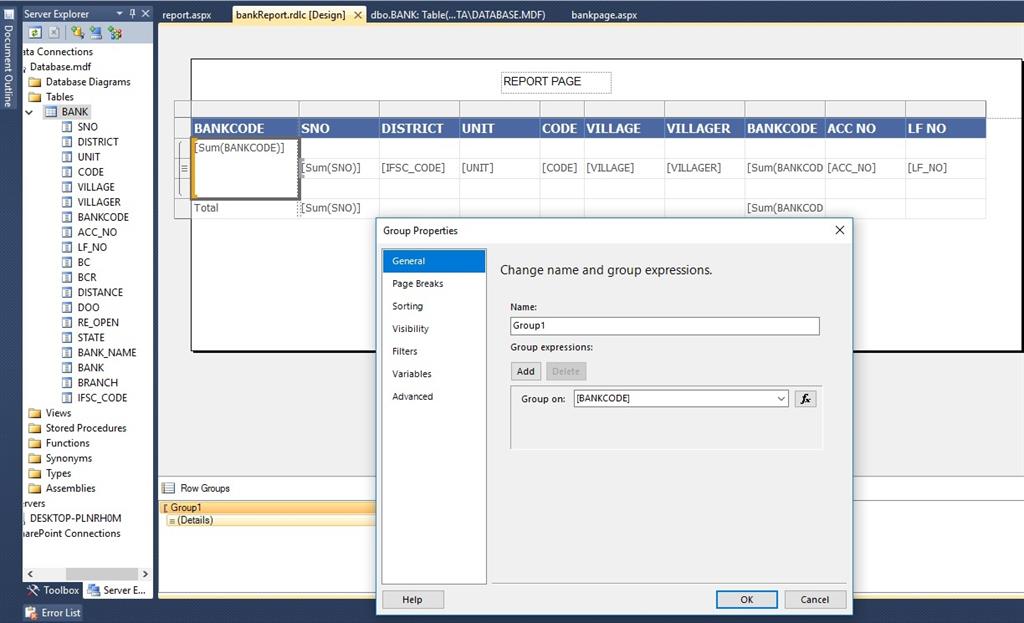
Task: Click the Connect to SharePoint/Services icon
Action: 116,33
